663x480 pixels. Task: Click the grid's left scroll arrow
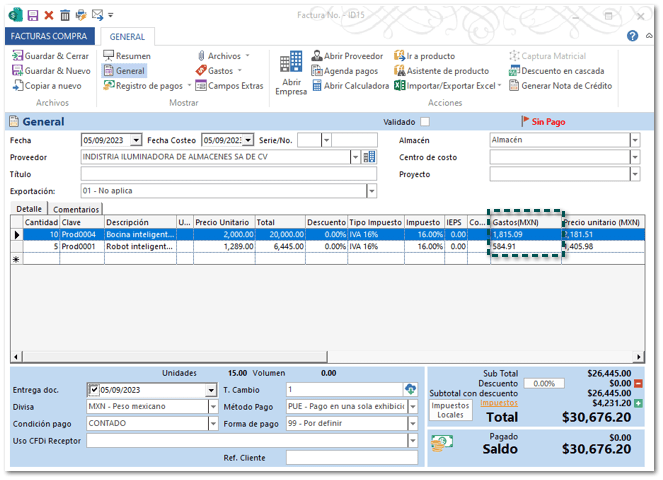point(16,357)
